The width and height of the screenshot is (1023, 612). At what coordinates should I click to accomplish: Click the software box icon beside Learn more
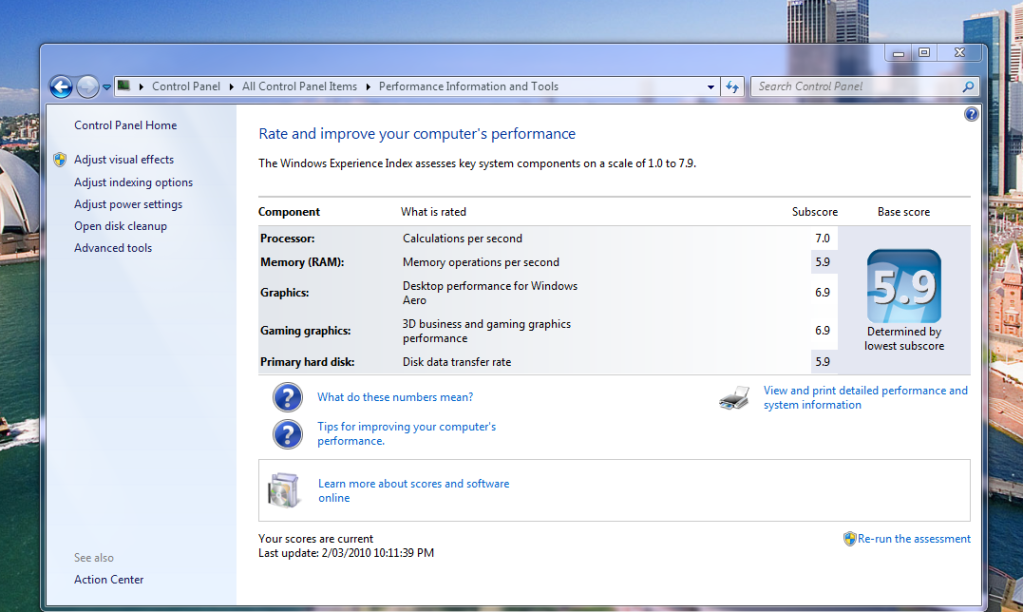pyautogui.click(x=284, y=491)
